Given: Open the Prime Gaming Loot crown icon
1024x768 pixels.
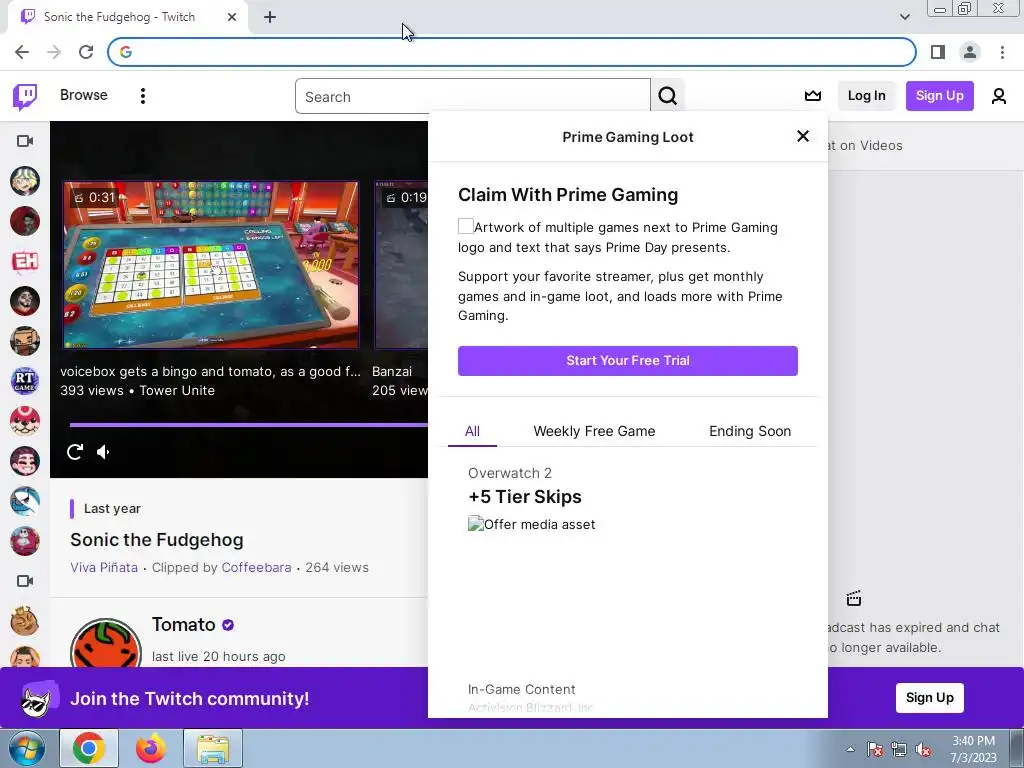Looking at the screenshot, I should [x=812, y=96].
